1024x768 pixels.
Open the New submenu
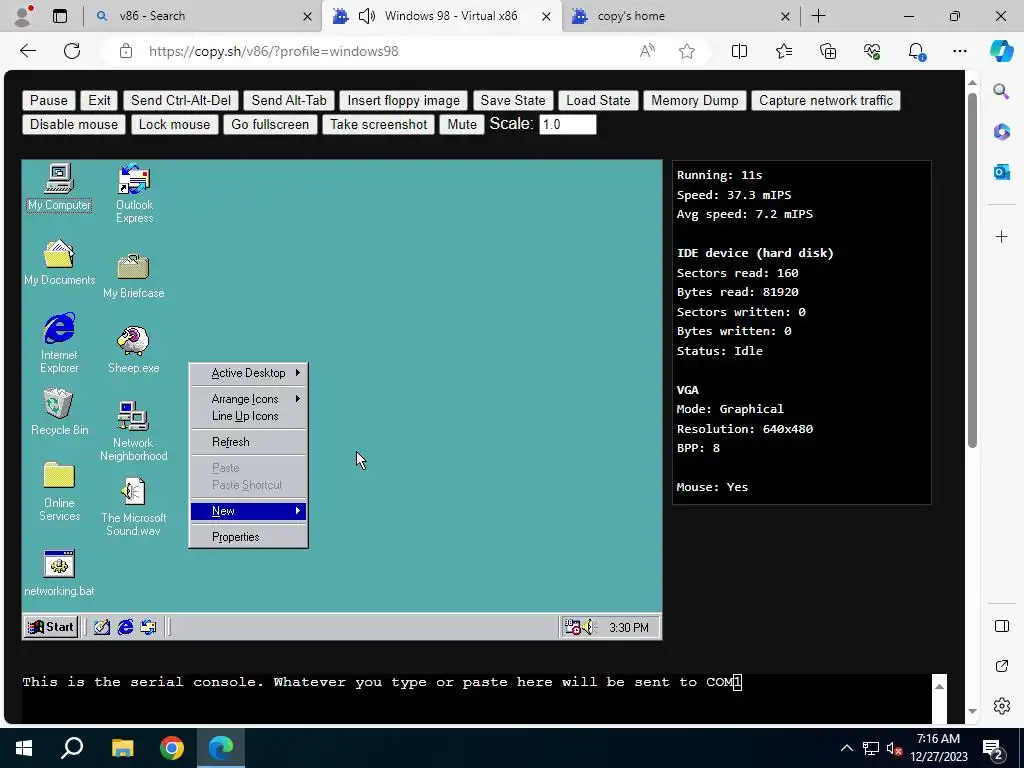coord(248,511)
